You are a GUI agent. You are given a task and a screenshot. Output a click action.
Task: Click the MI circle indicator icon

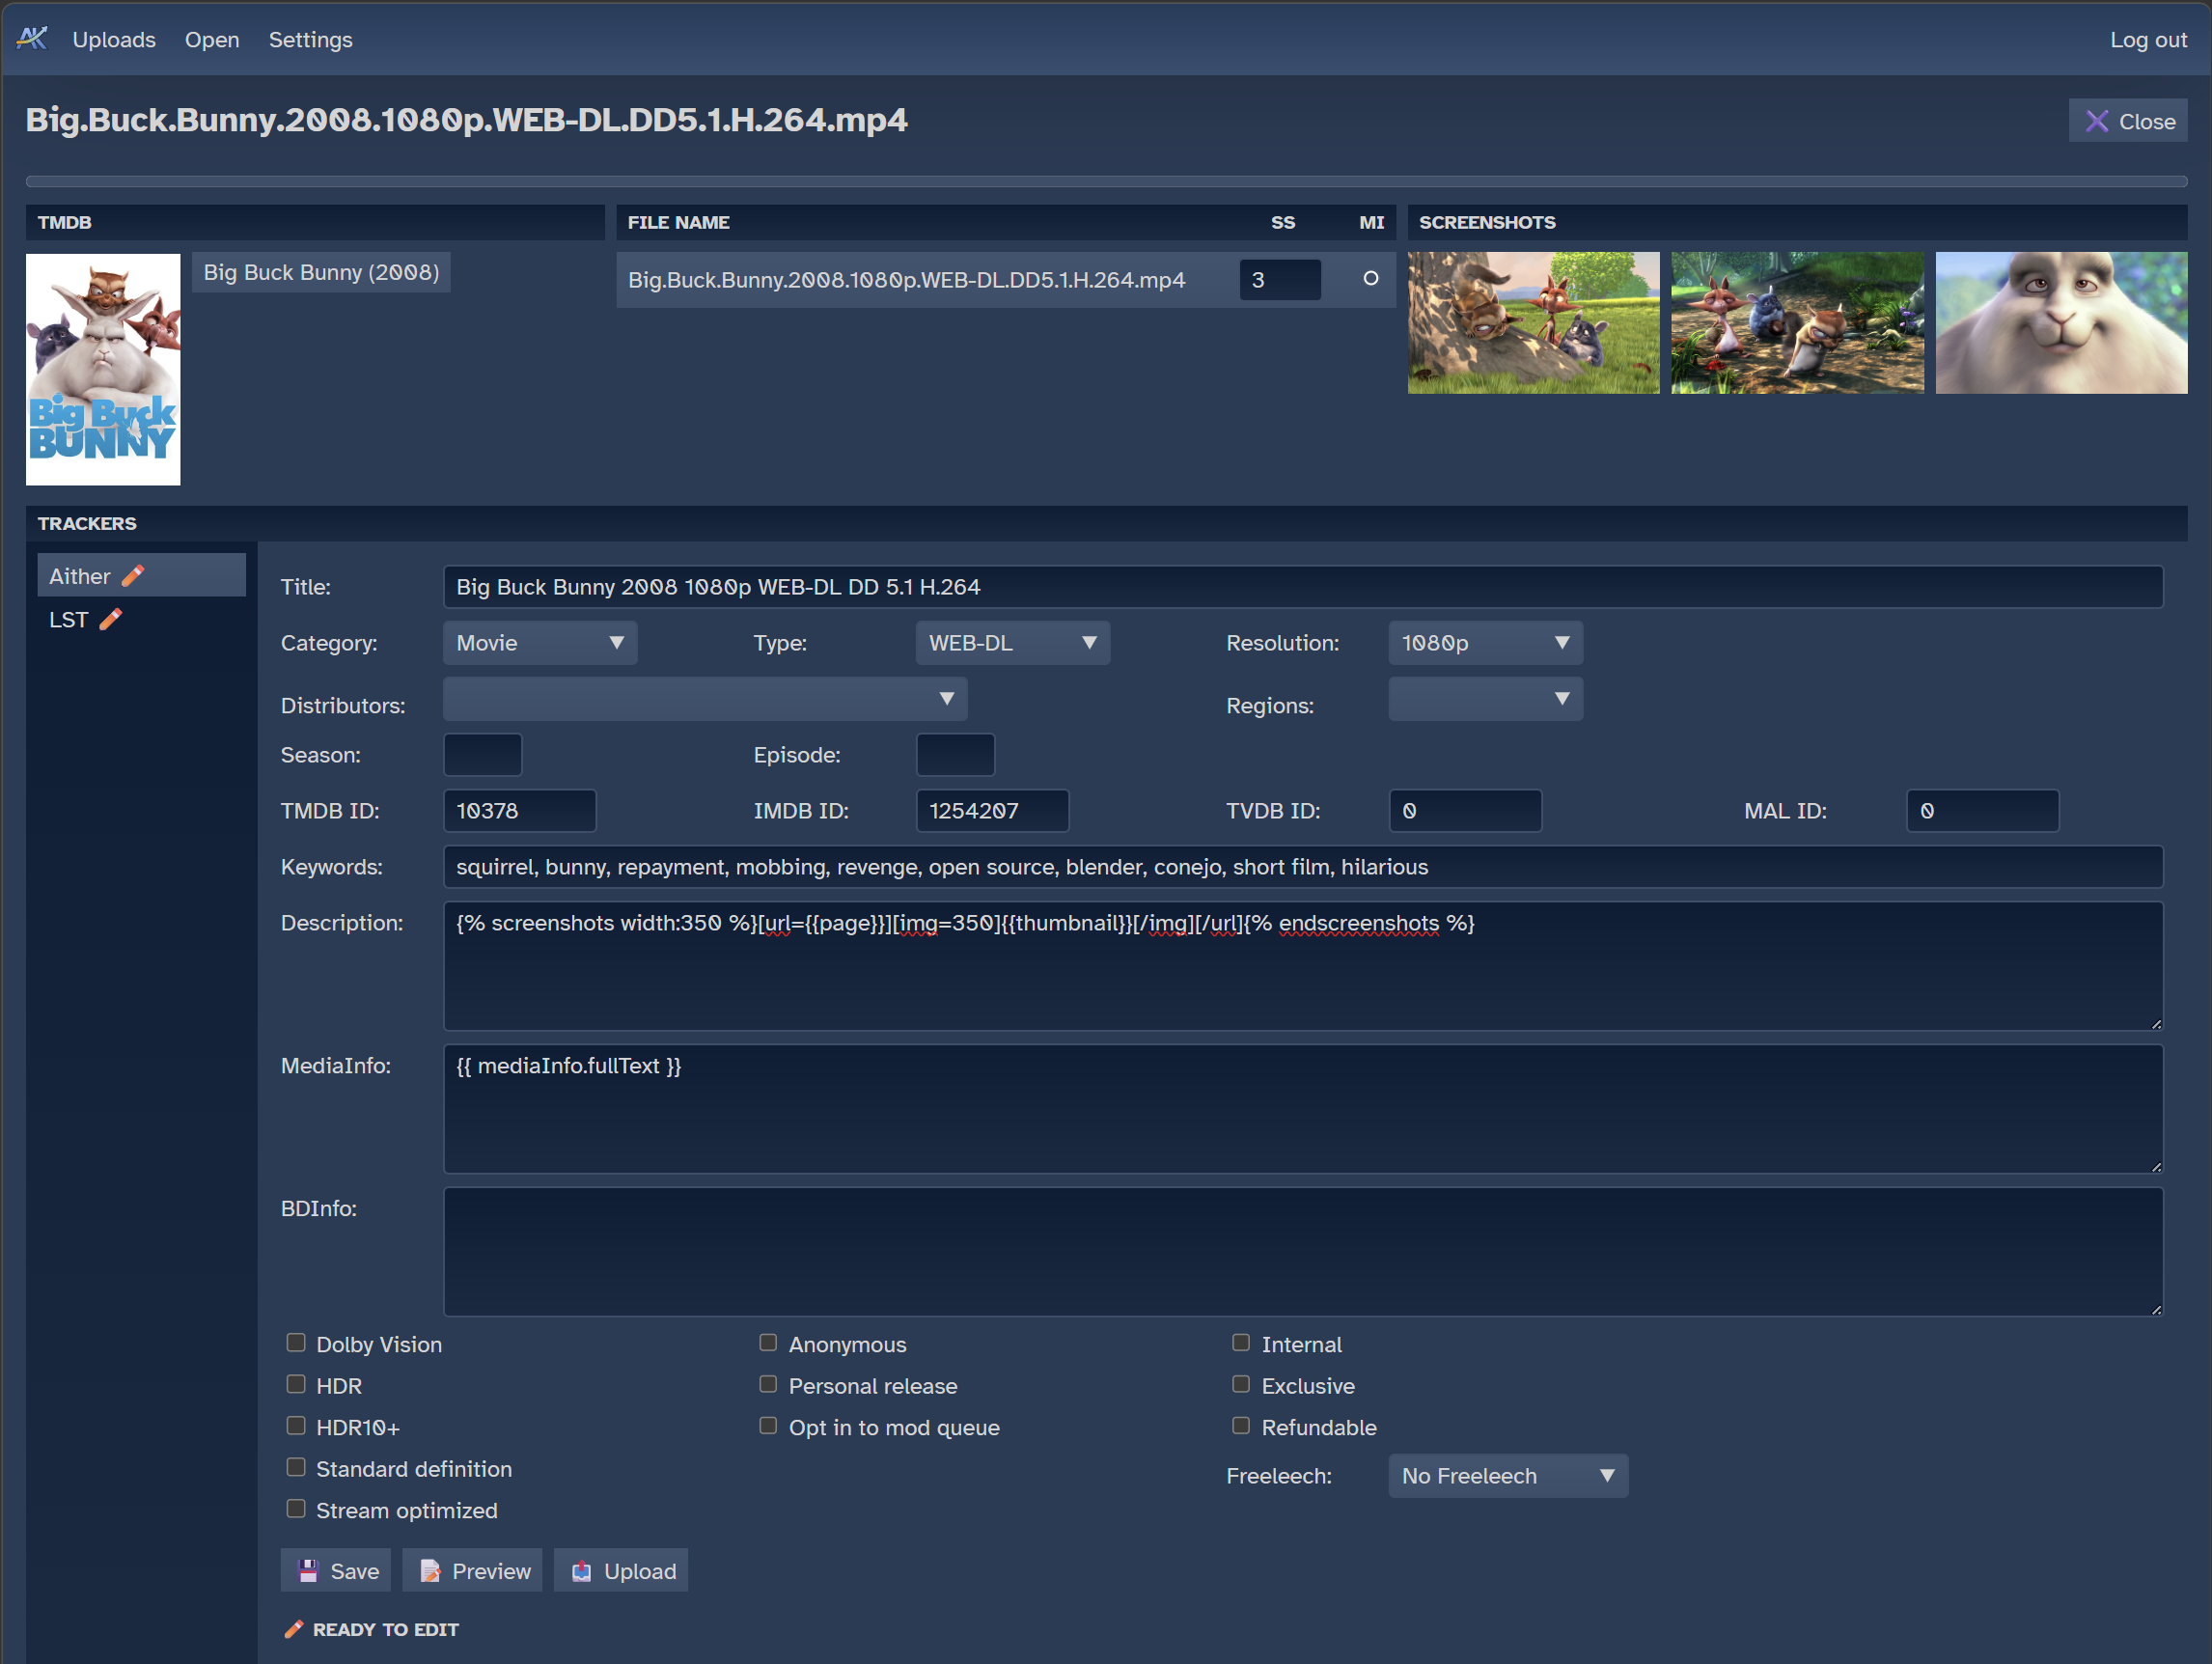[x=1370, y=278]
